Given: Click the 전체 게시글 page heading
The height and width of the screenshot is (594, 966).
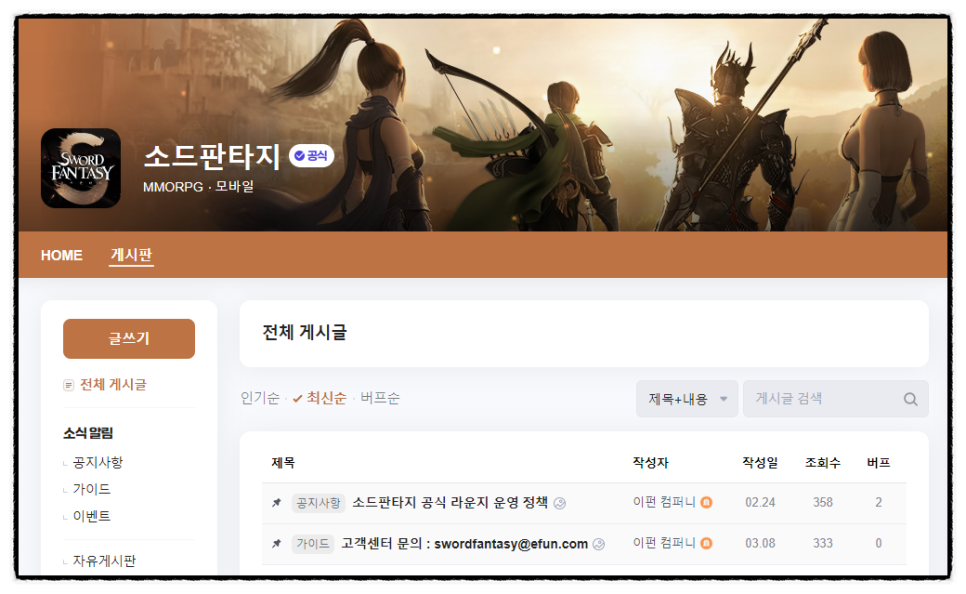Looking at the screenshot, I should [305, 333].
